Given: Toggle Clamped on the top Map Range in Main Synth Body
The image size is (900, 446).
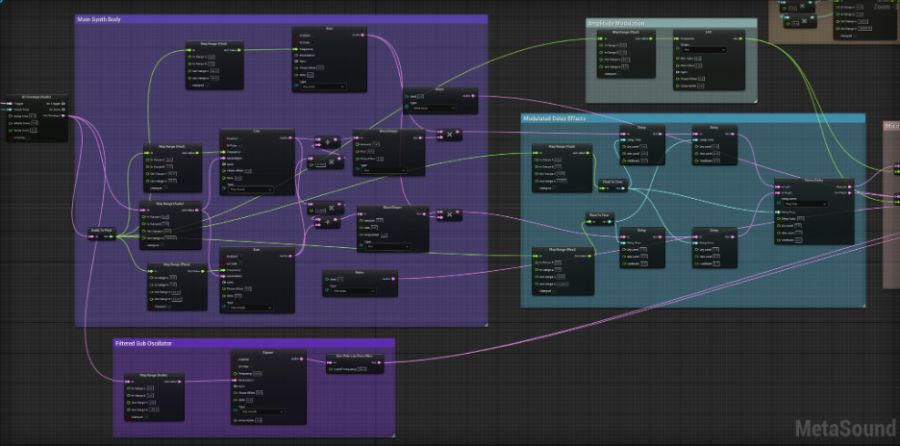Looking at the screenshot, I should pos(208,86).
